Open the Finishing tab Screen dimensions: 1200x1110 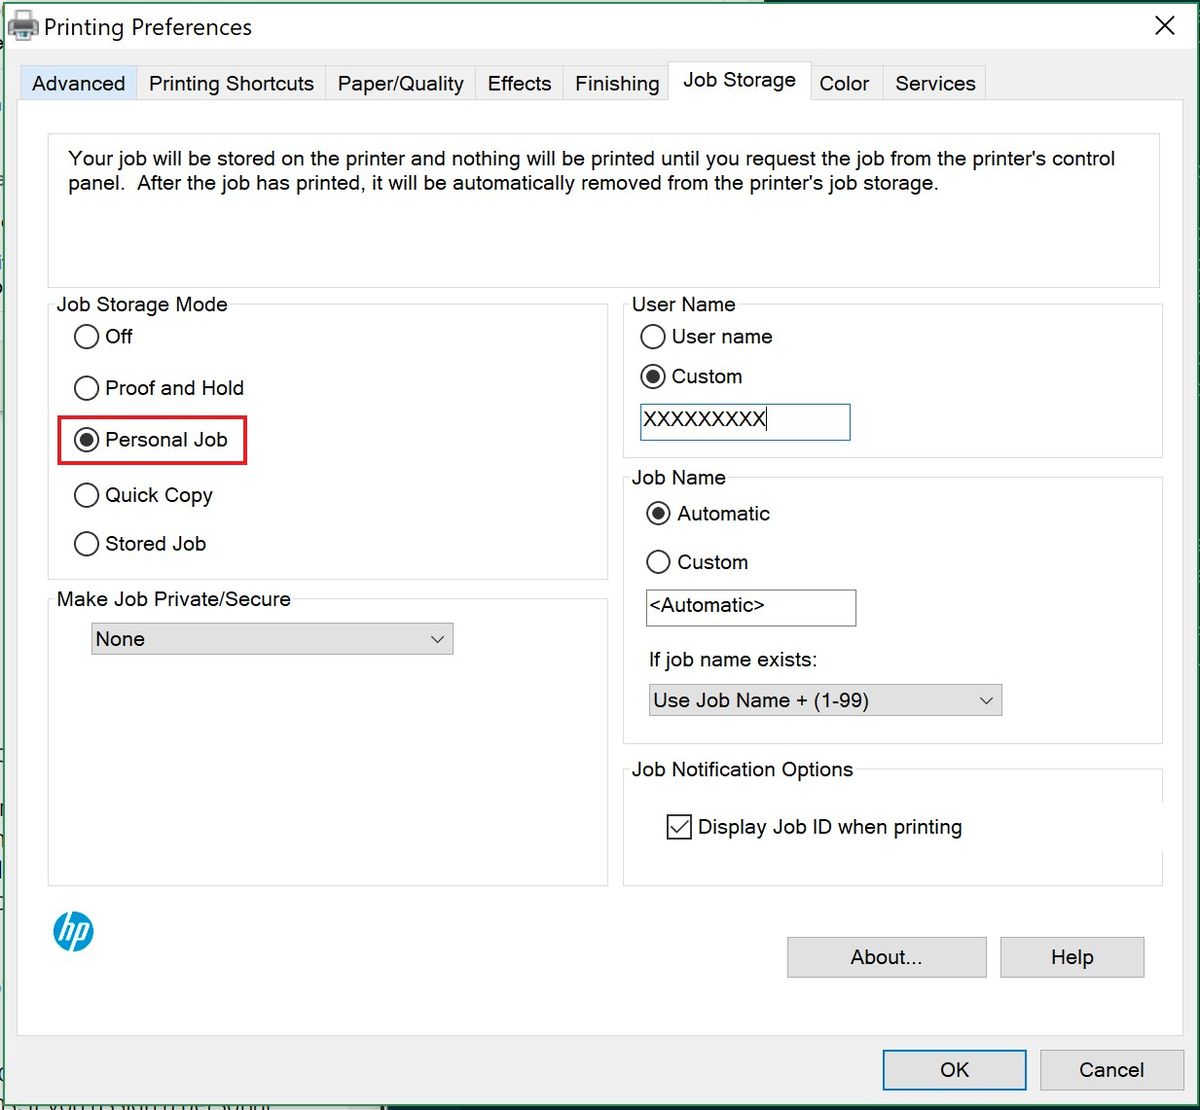click(x=617, y=83)
